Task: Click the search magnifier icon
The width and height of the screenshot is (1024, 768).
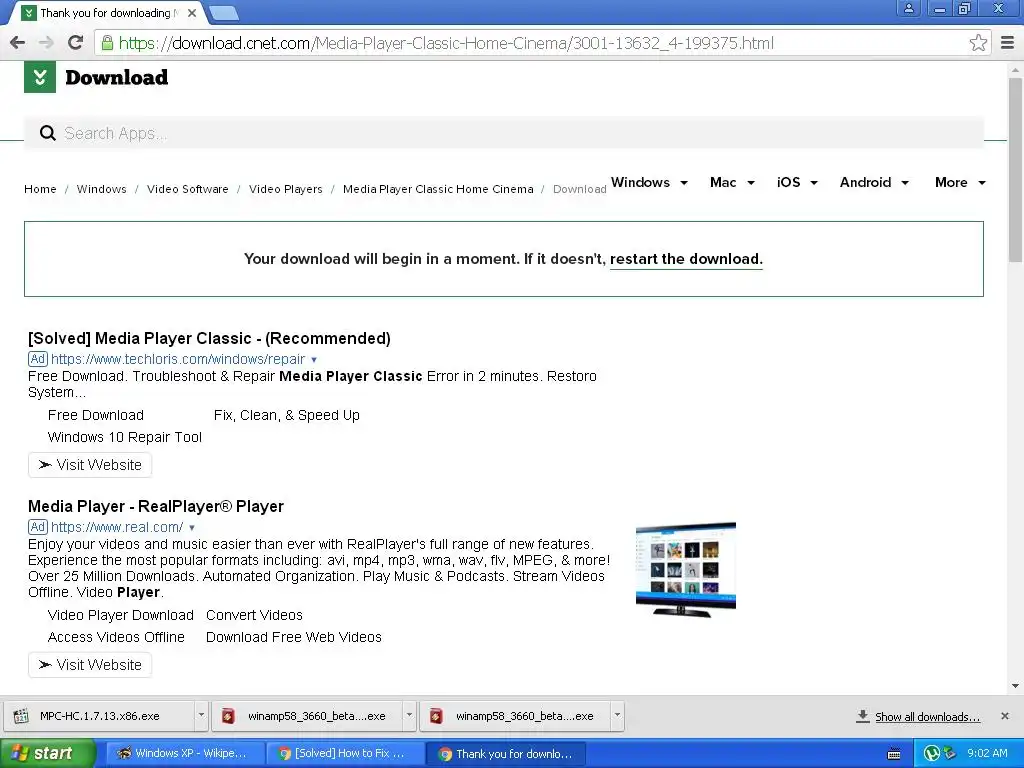Action: [x=47, y=133]
